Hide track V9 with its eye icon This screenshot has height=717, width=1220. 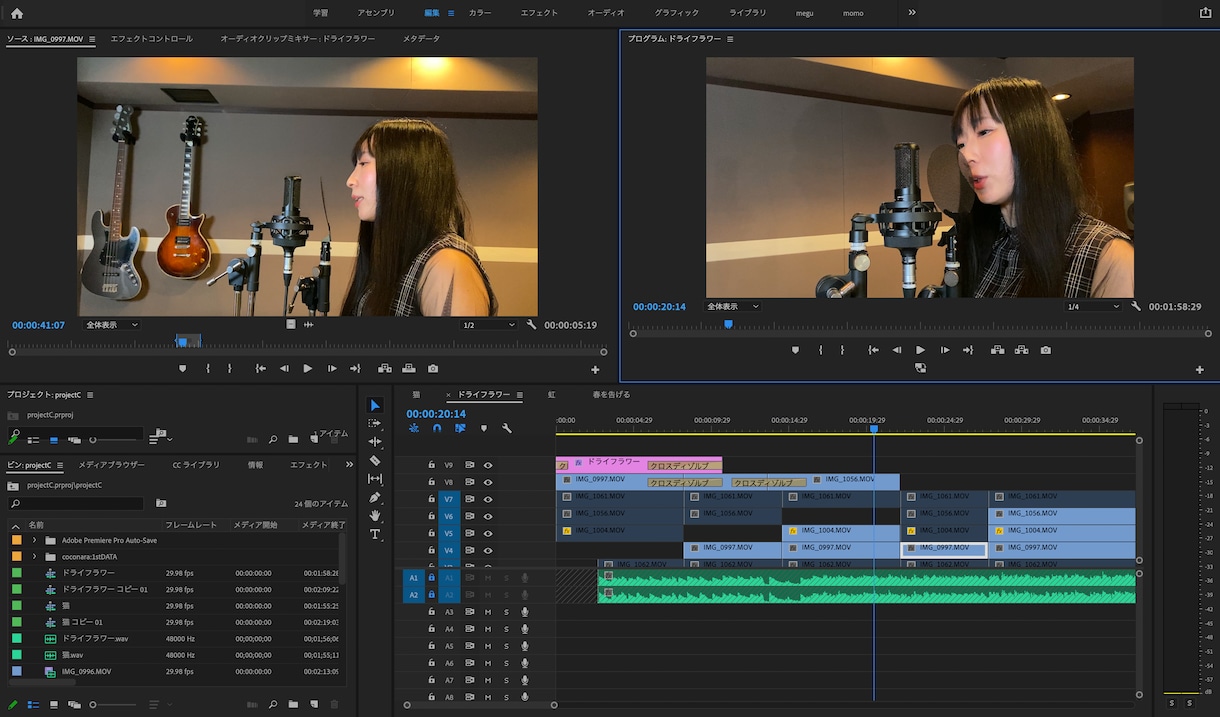click(489, 465)
